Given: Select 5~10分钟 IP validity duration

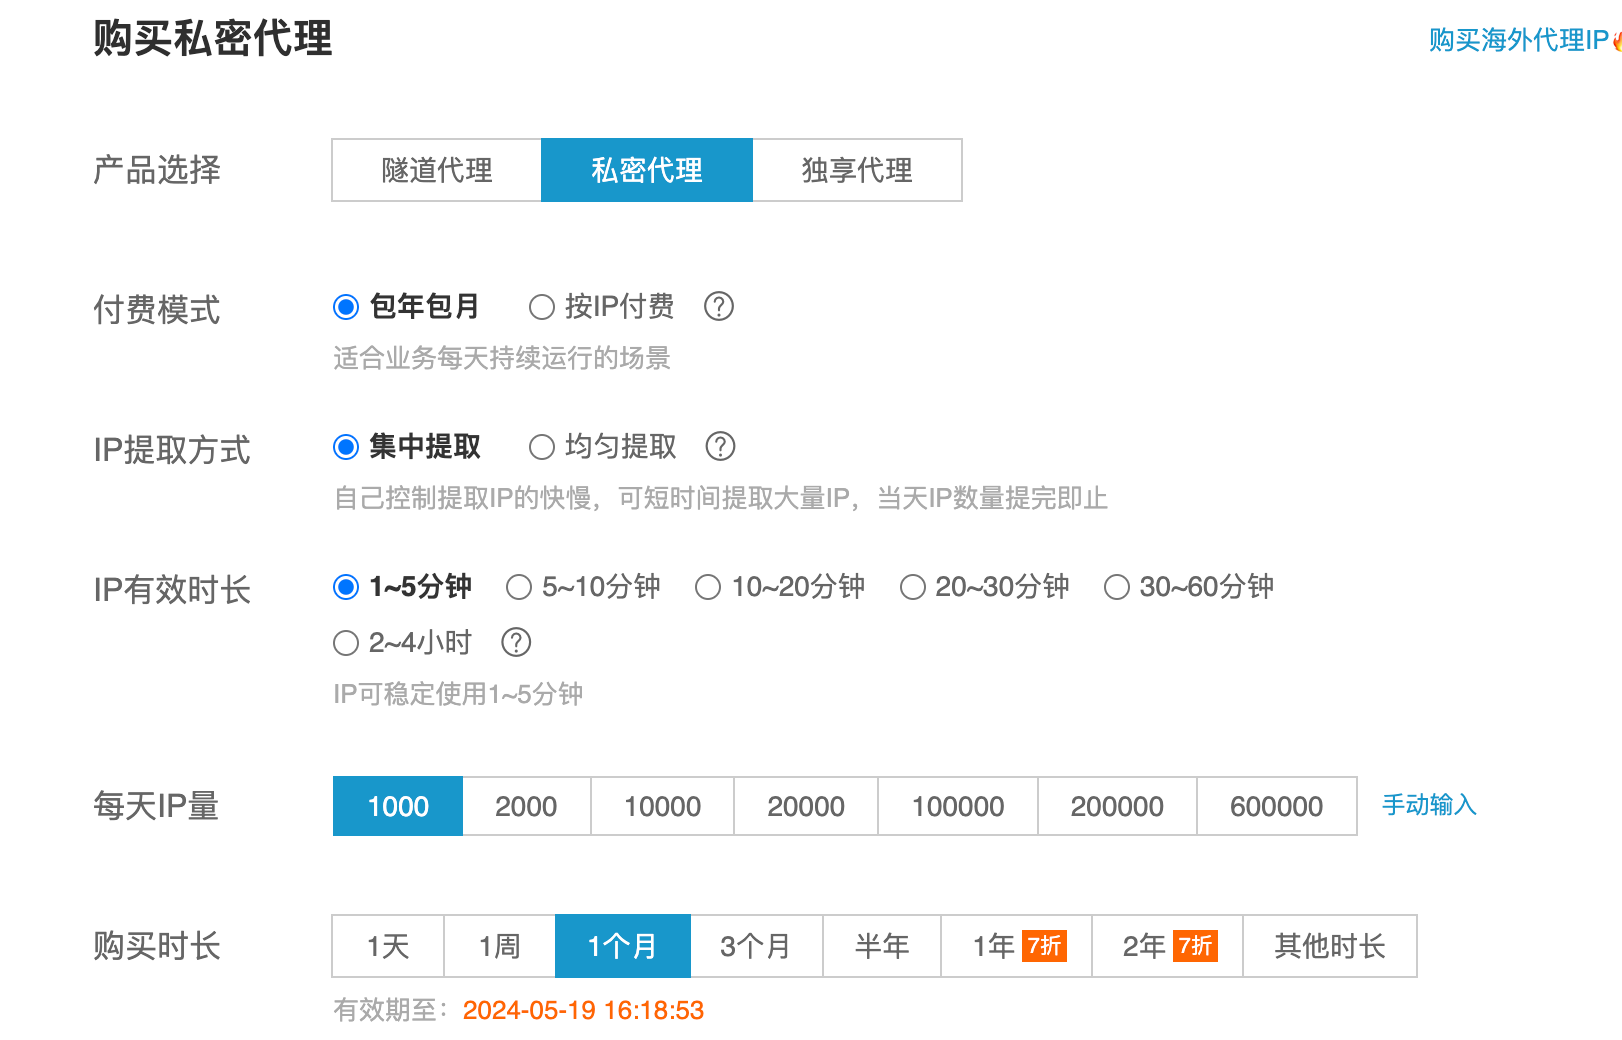Looking at the screenshot, I should pyautogui.click(x=518, y=587).
